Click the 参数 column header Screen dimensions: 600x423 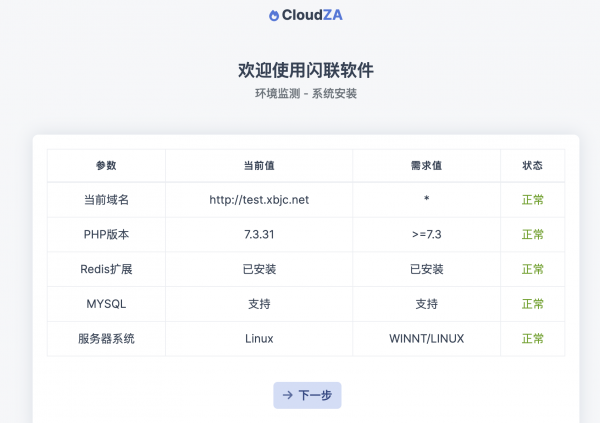(106, 165)
